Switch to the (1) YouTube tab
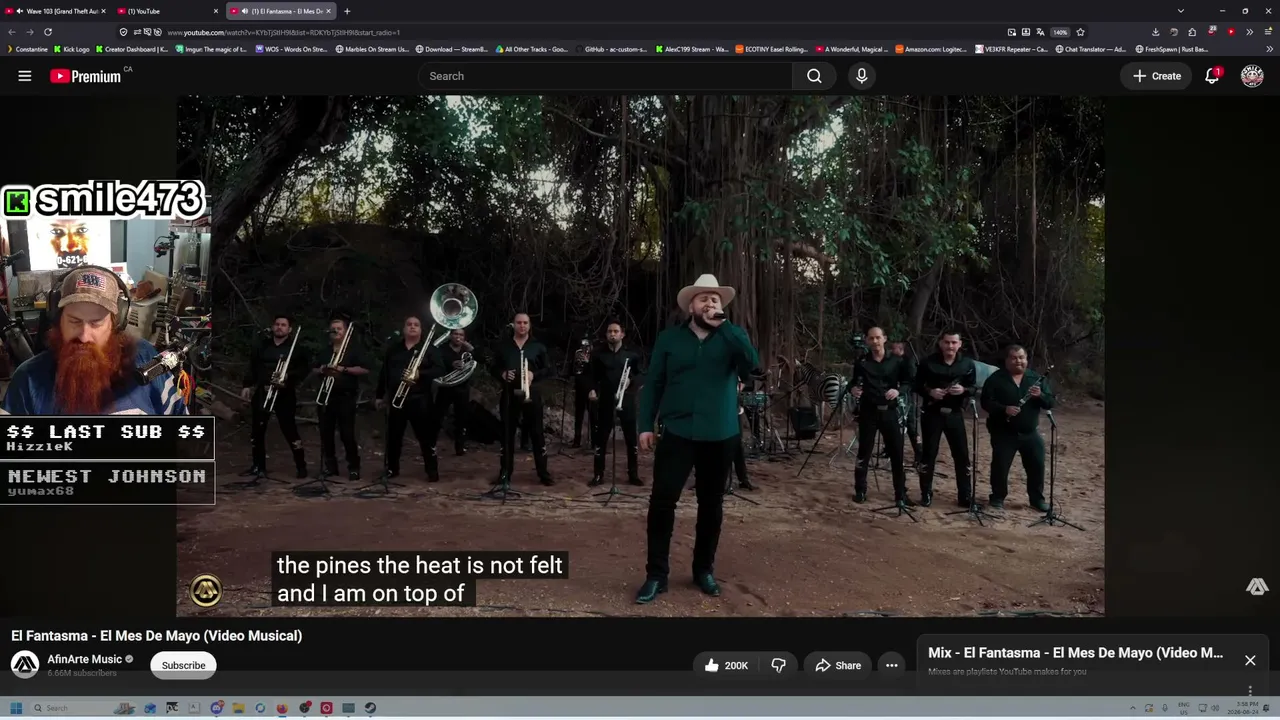 tap(167, 11)
